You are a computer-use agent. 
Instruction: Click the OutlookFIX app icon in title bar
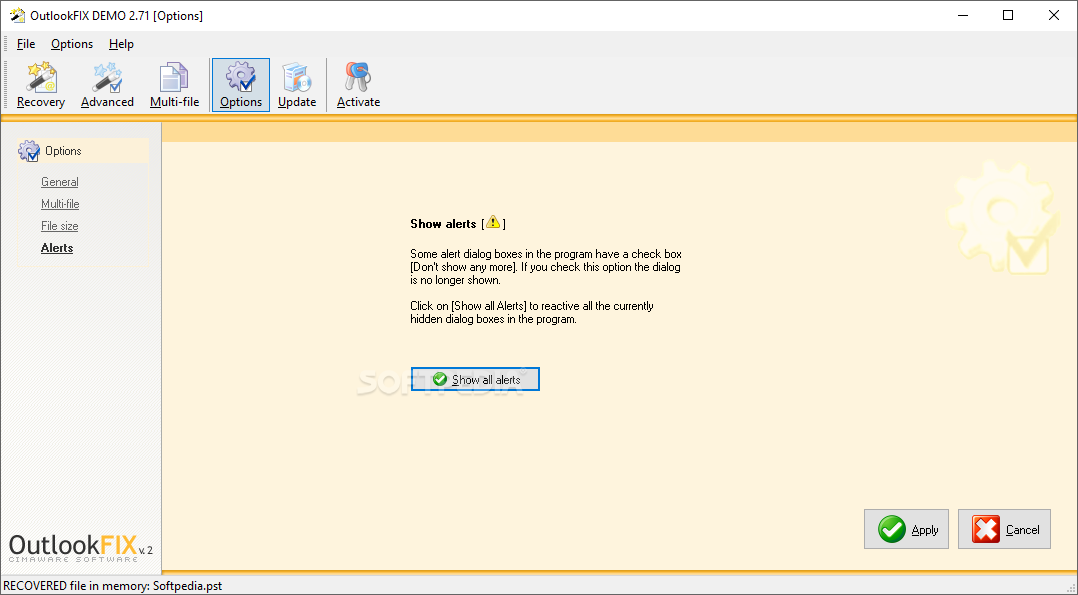coord(17,15)
